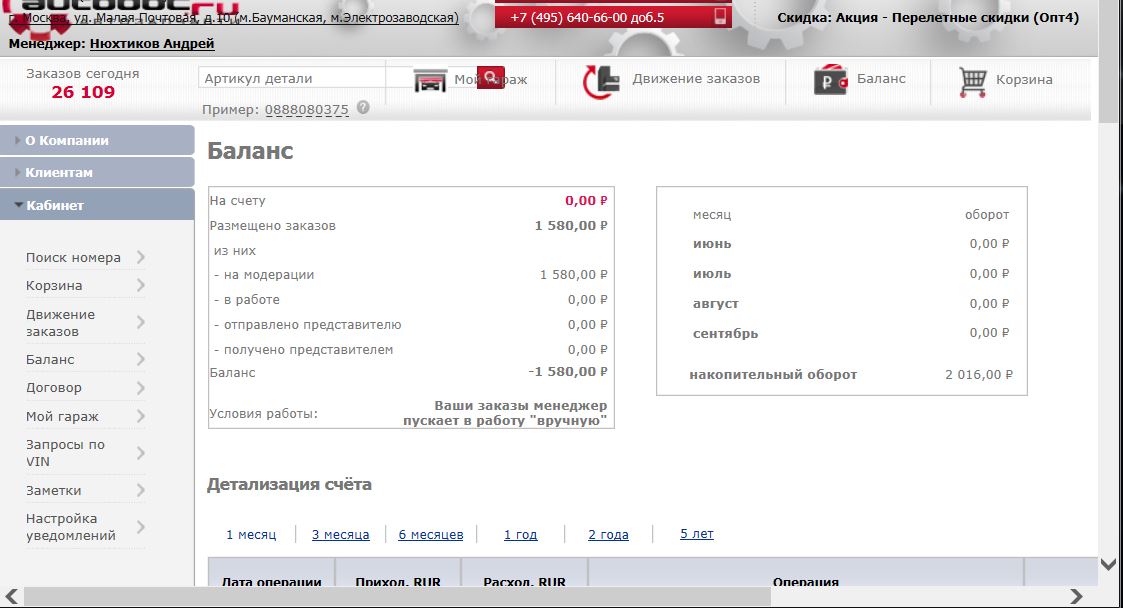Screen dimensions: 1123x608
Task: Select the 3 месяца period tab
Action: [340, 535]
